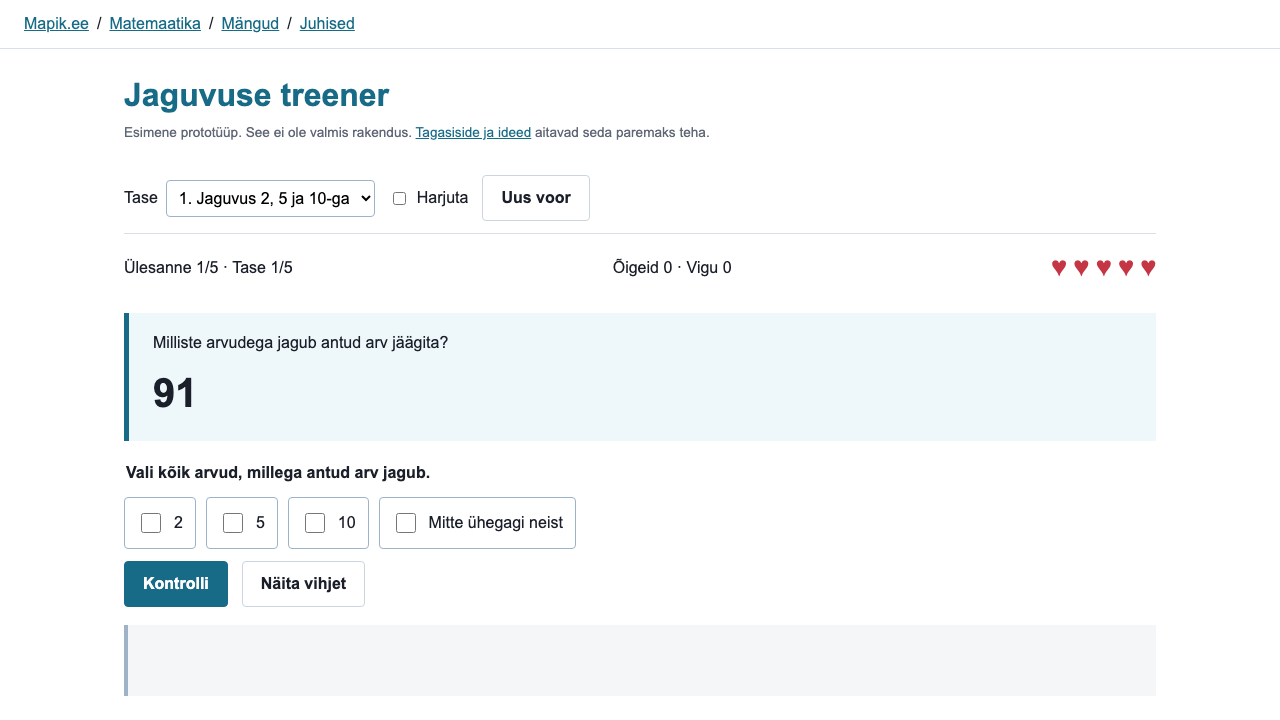This screenshot has height=720, width=1280.
Task: Open the Mängud breadcrumb link
Action: tap(250, 23)
